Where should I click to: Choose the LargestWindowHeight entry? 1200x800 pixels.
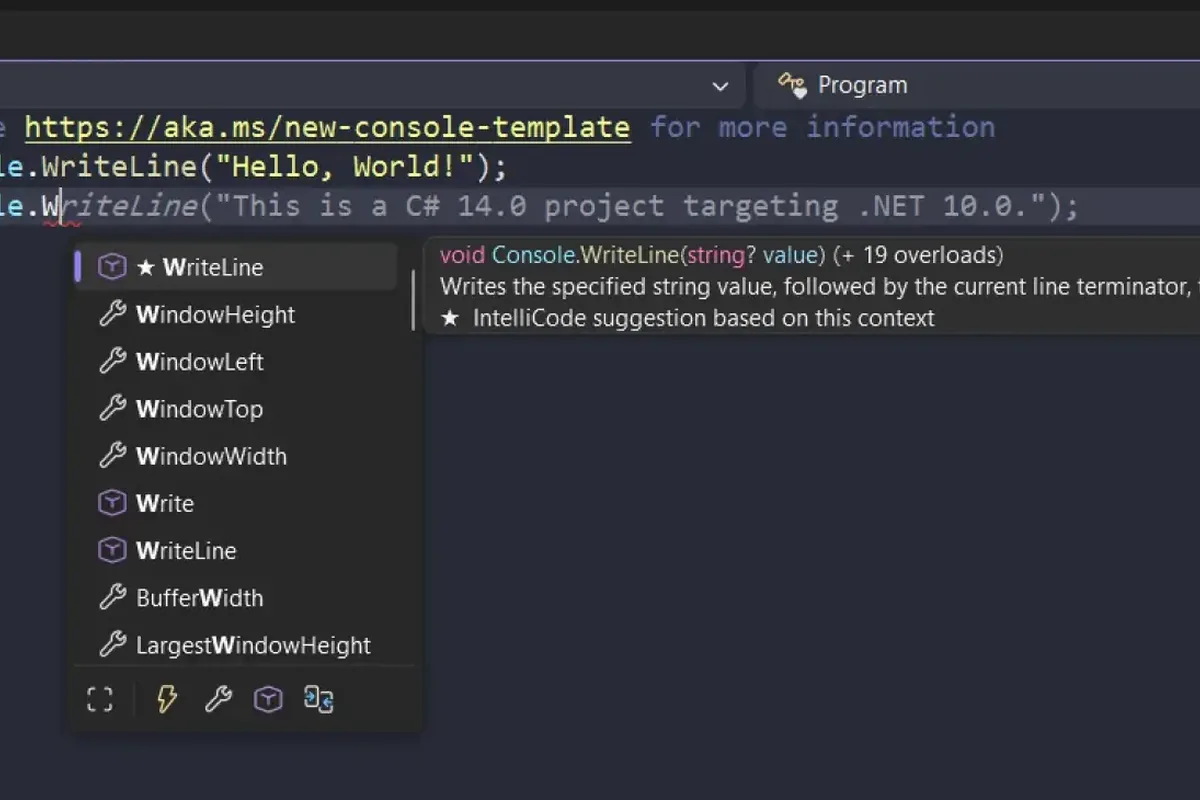[x=237, y=645]
